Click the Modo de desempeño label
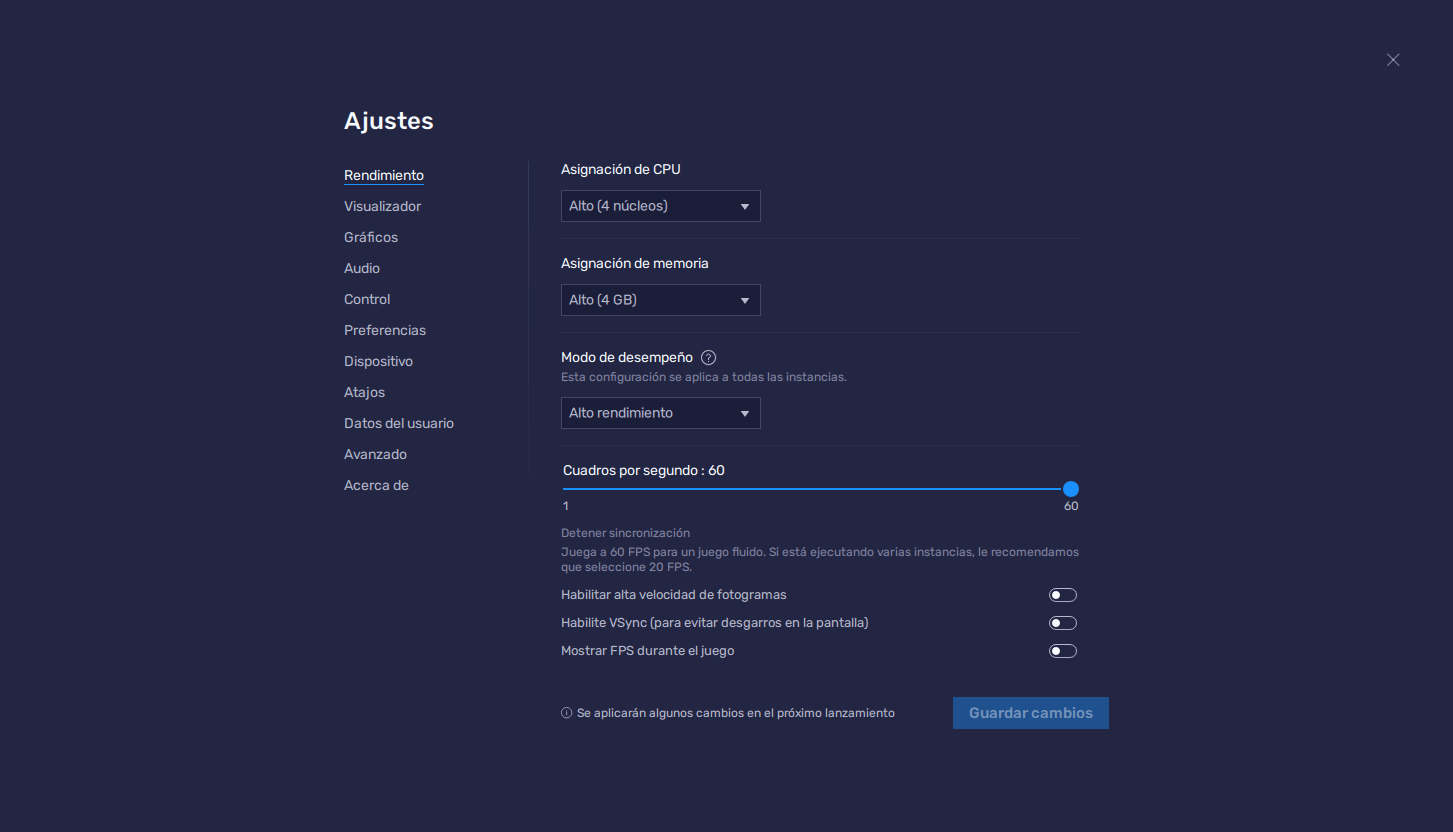The height and width of the screenshot is (832, 1453). click(627, 358)
